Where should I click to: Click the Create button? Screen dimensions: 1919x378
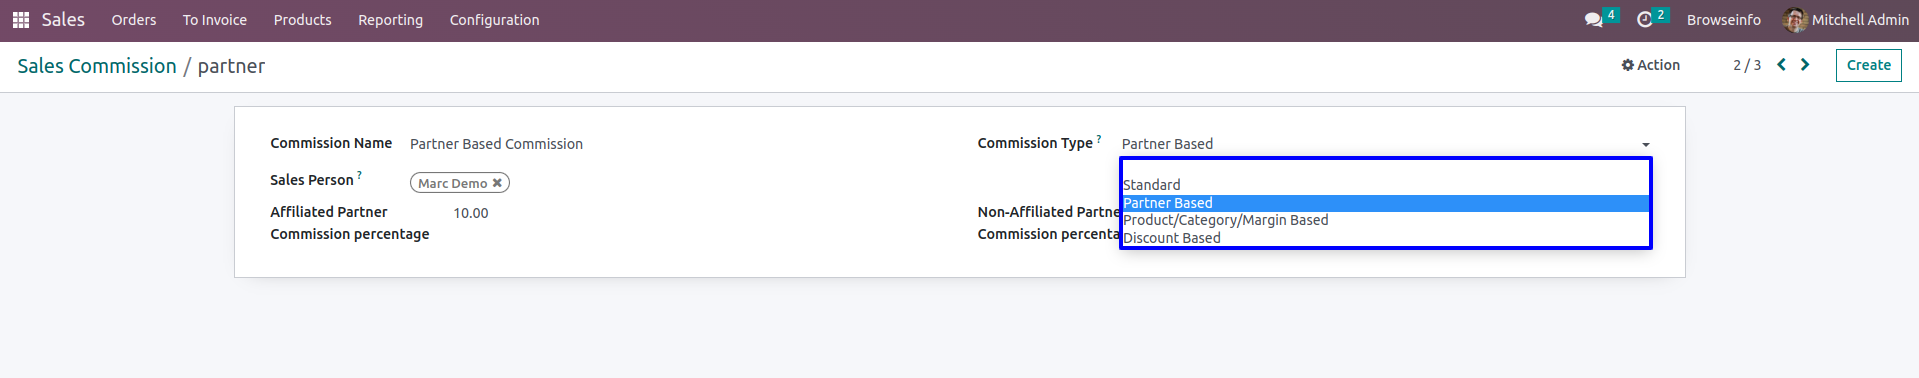pyautogui.click(x=1868, y=65)
